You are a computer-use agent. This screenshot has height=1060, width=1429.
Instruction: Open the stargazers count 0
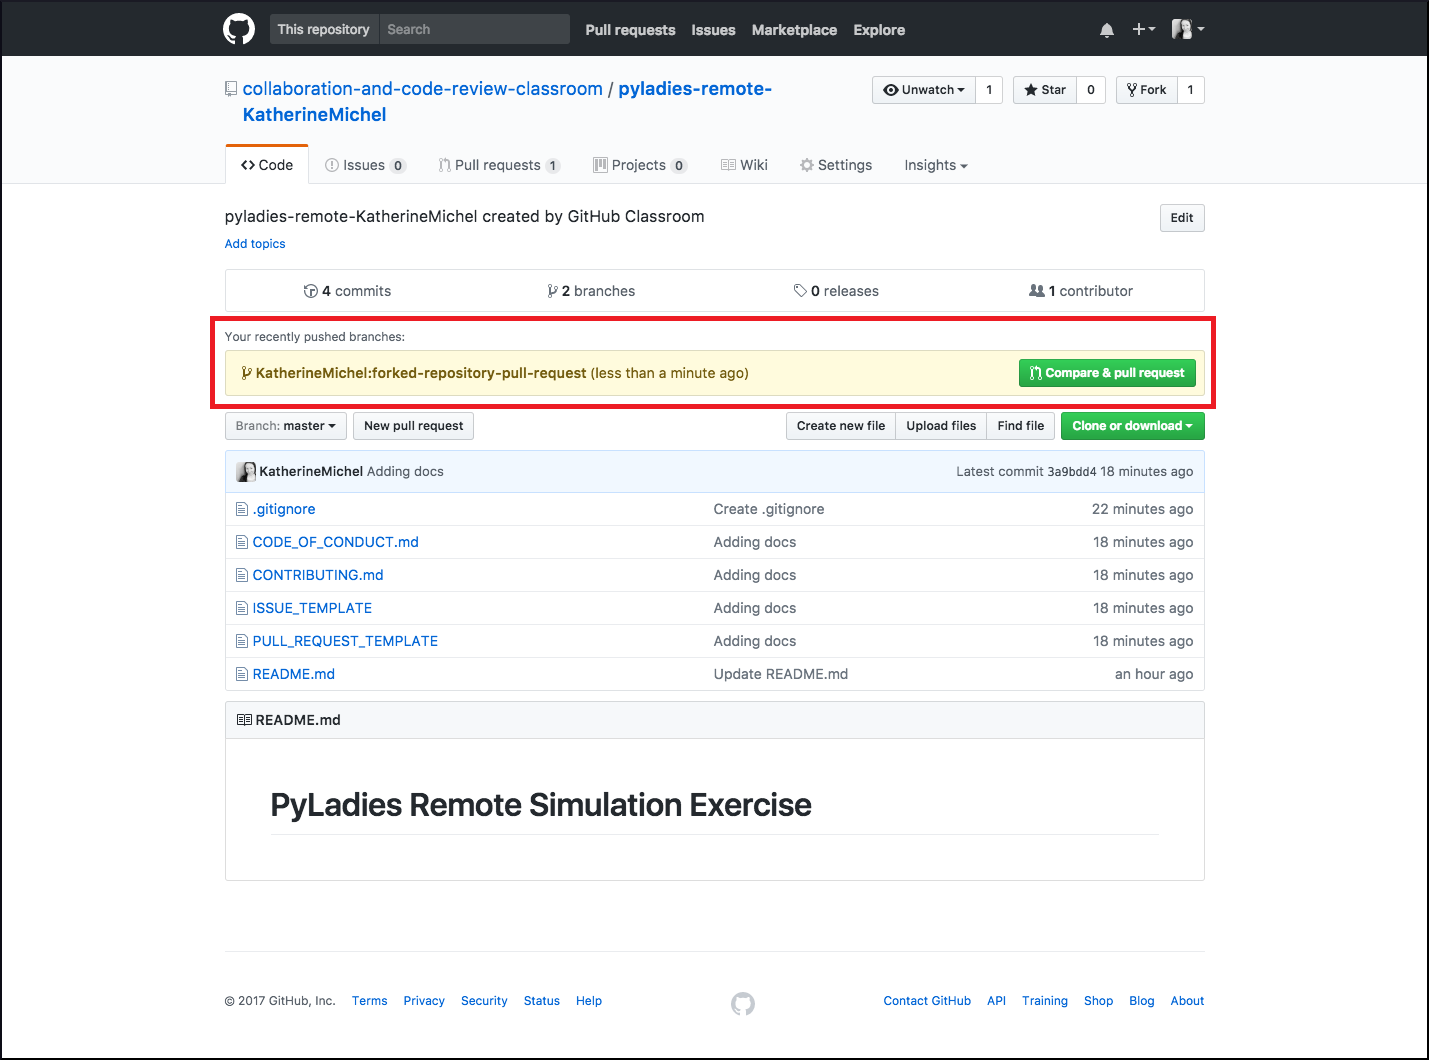click(x=1091, y=90)
